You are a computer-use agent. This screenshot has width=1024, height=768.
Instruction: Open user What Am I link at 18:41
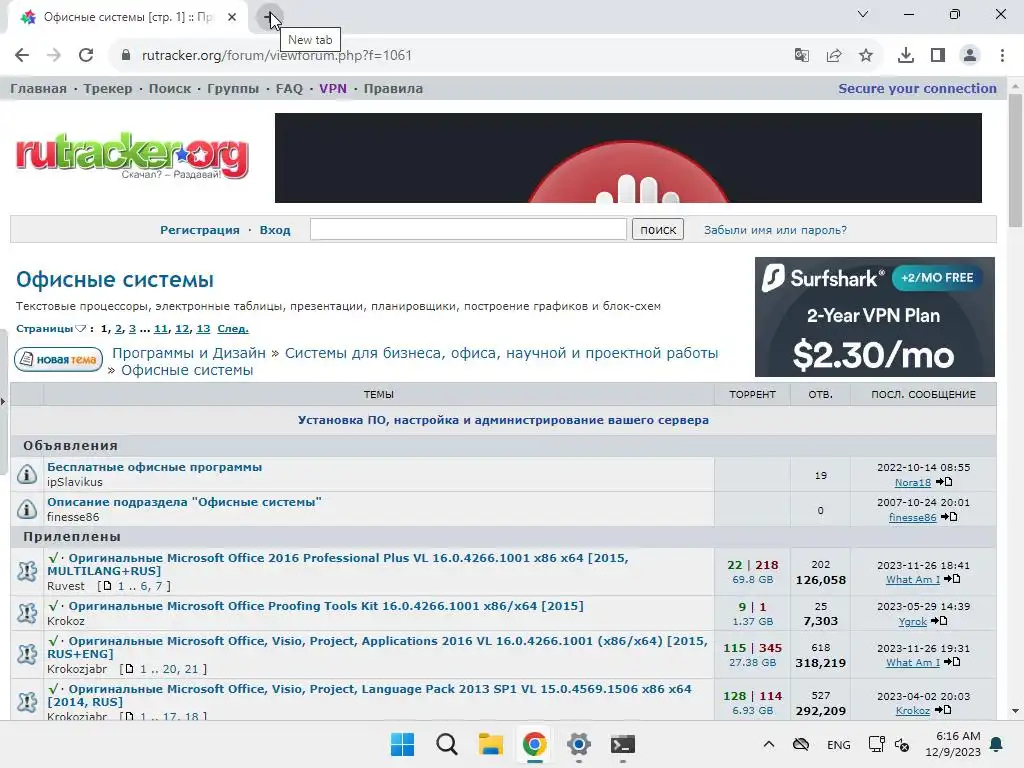click(912, 579)
